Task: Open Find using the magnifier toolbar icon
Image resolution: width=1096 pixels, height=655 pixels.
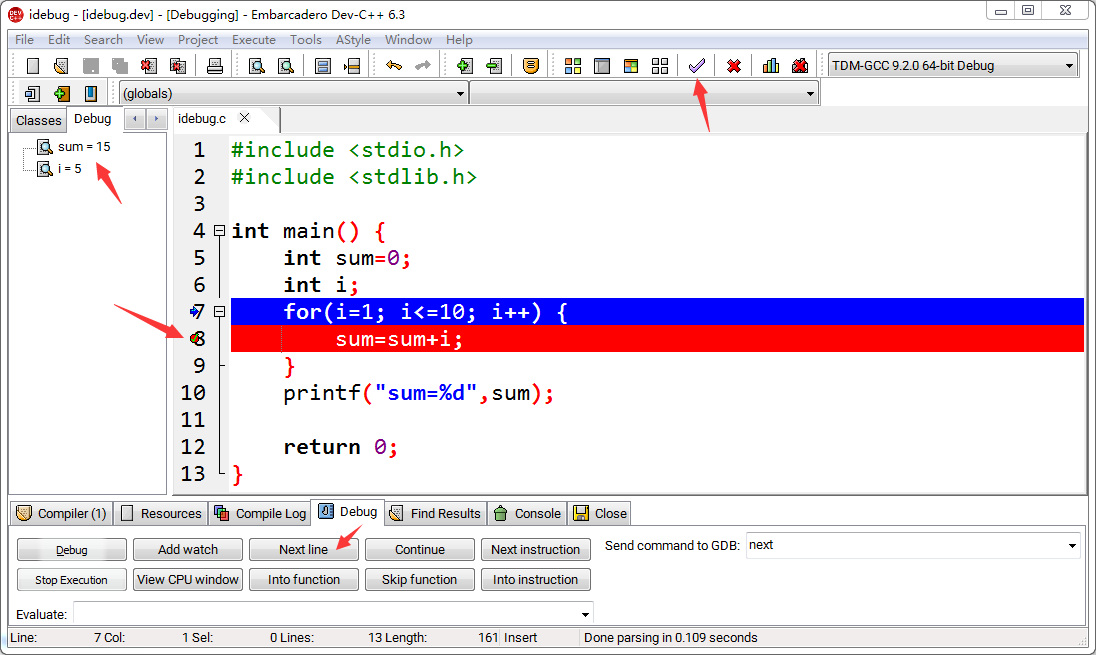Action: [x=258, y=65]
